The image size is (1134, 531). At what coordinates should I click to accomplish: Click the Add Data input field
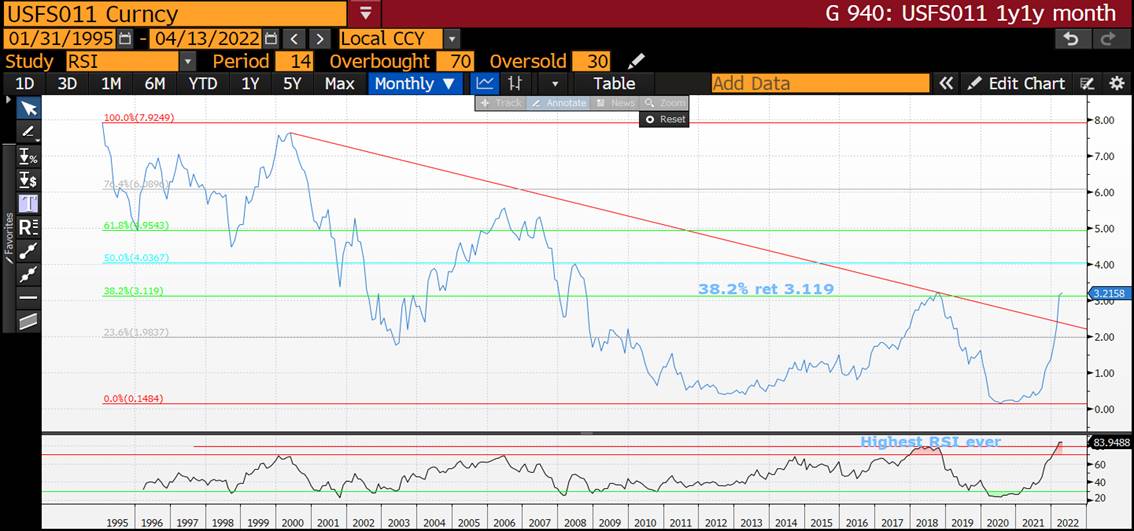pyautogui.click(x=820, y=84)
